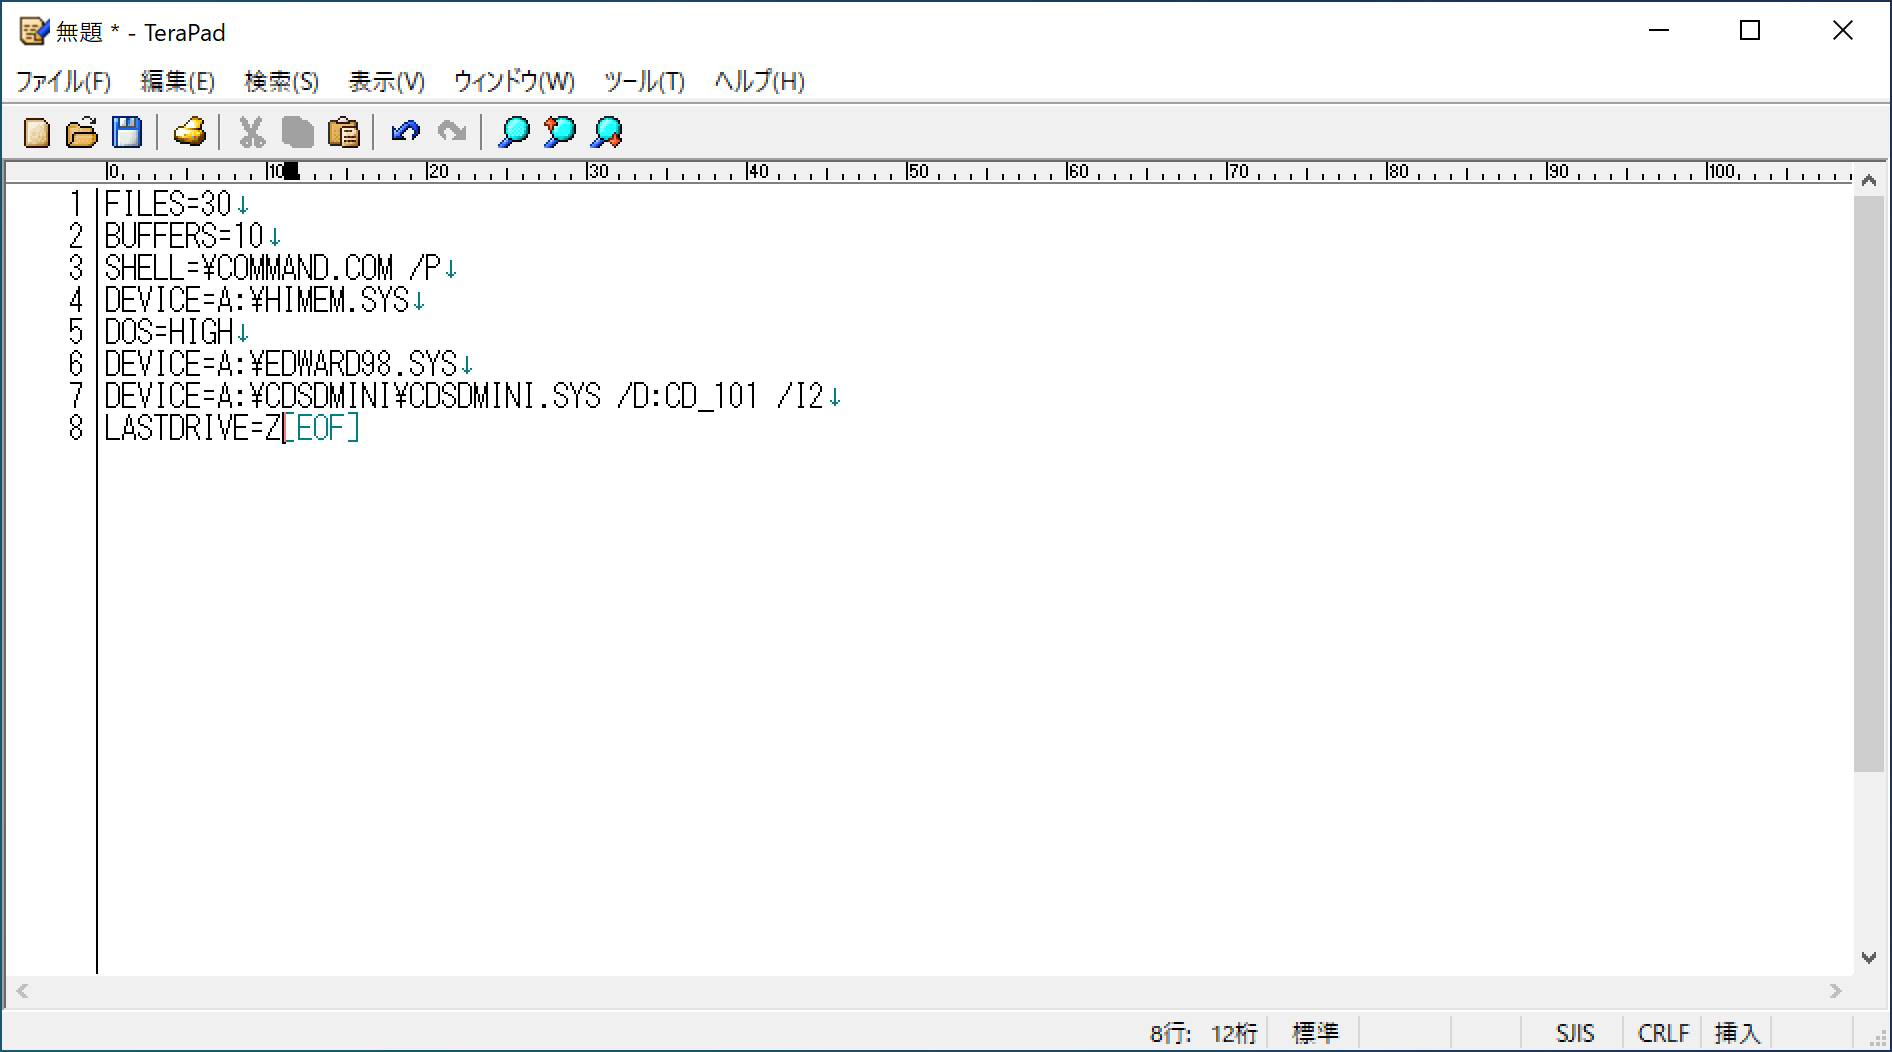Viewport: 1892px width, 1052px height.
Task: Open the 検索(S) menu
Action: [x=282, y=81]
